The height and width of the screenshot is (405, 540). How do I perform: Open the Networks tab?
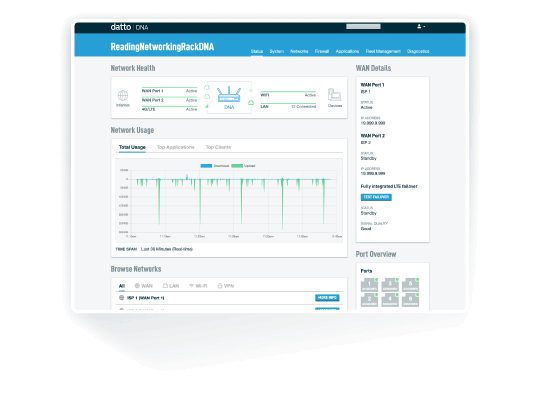tap(299, 51)
